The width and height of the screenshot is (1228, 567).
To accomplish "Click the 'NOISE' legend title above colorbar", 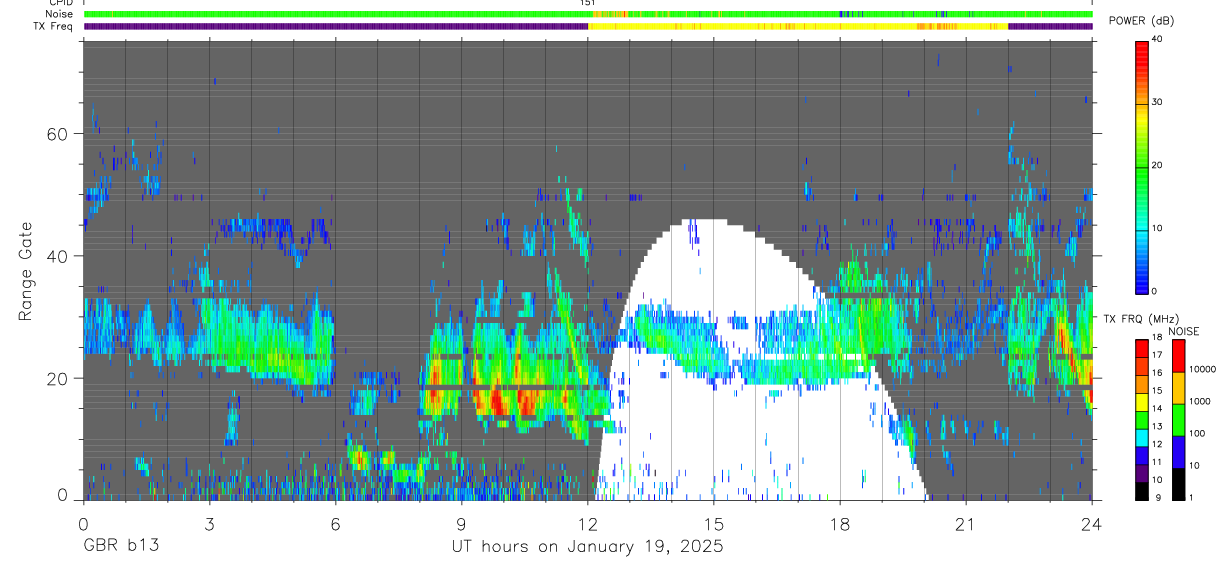I will click(x=1184, y=331).
